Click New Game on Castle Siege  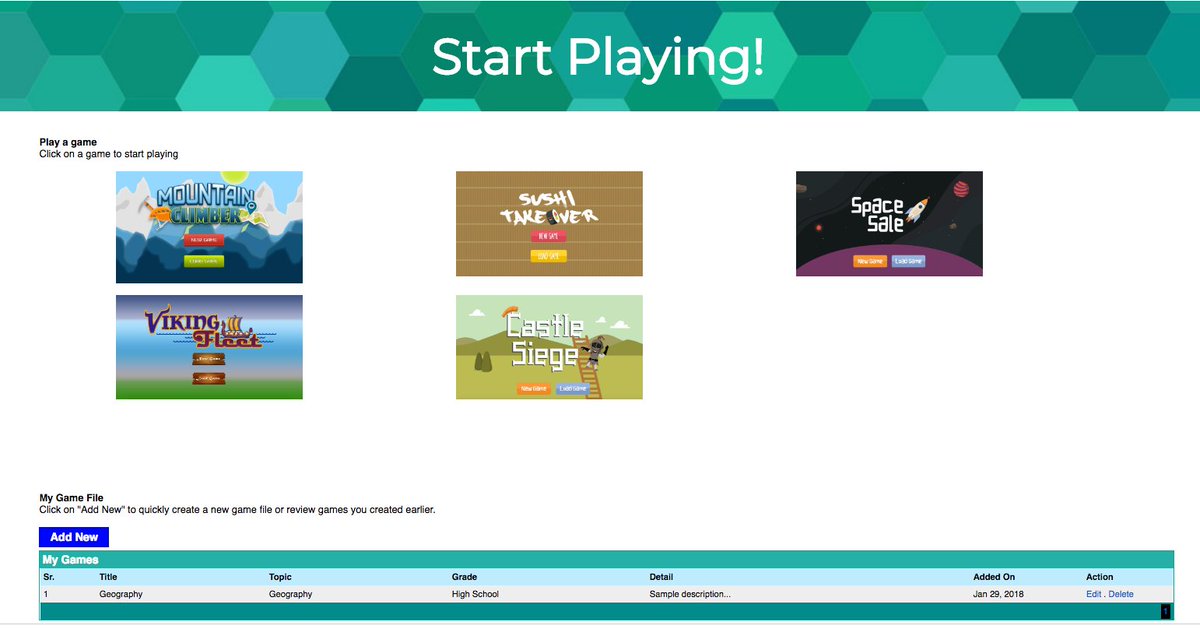[536, 390]
